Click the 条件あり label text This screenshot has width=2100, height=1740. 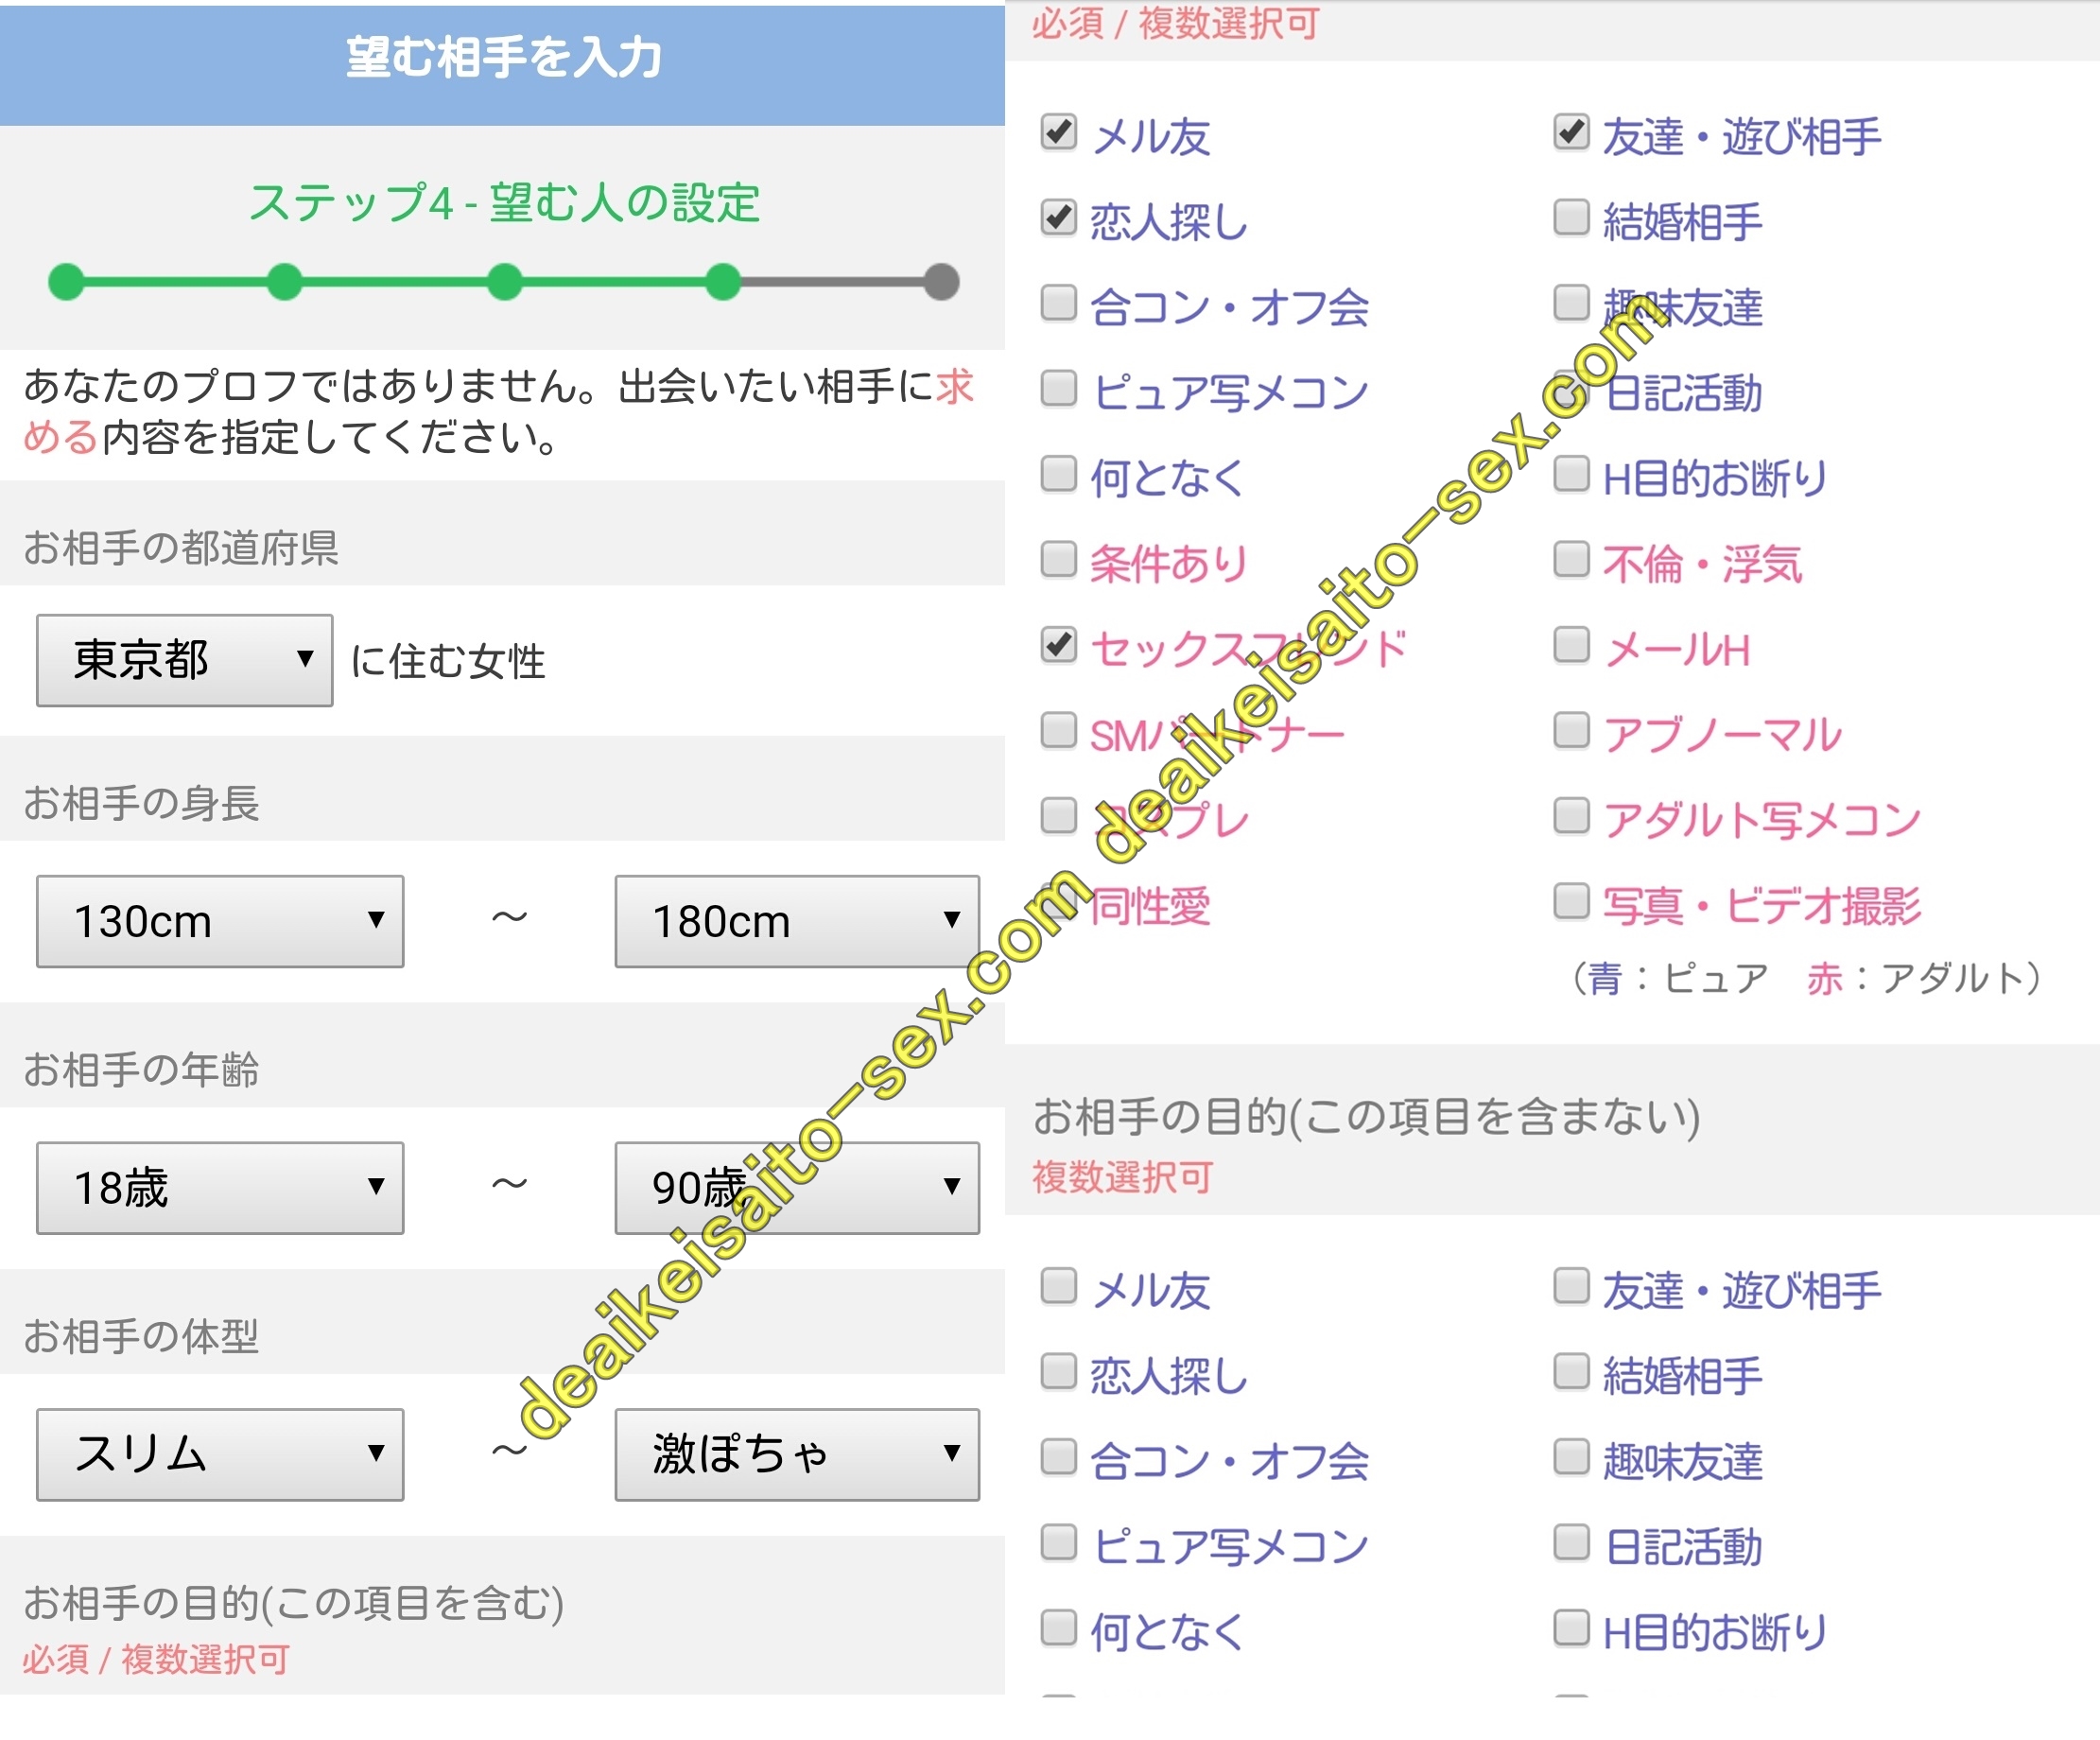pyautogui.click(x=1168, y=564)
